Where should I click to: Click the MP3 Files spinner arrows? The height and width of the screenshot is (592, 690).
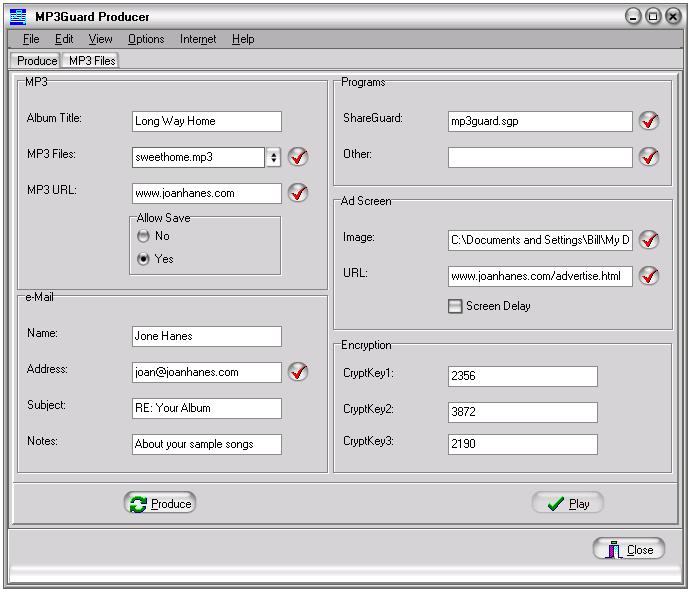pyautogui.click(x=274, y=157)
